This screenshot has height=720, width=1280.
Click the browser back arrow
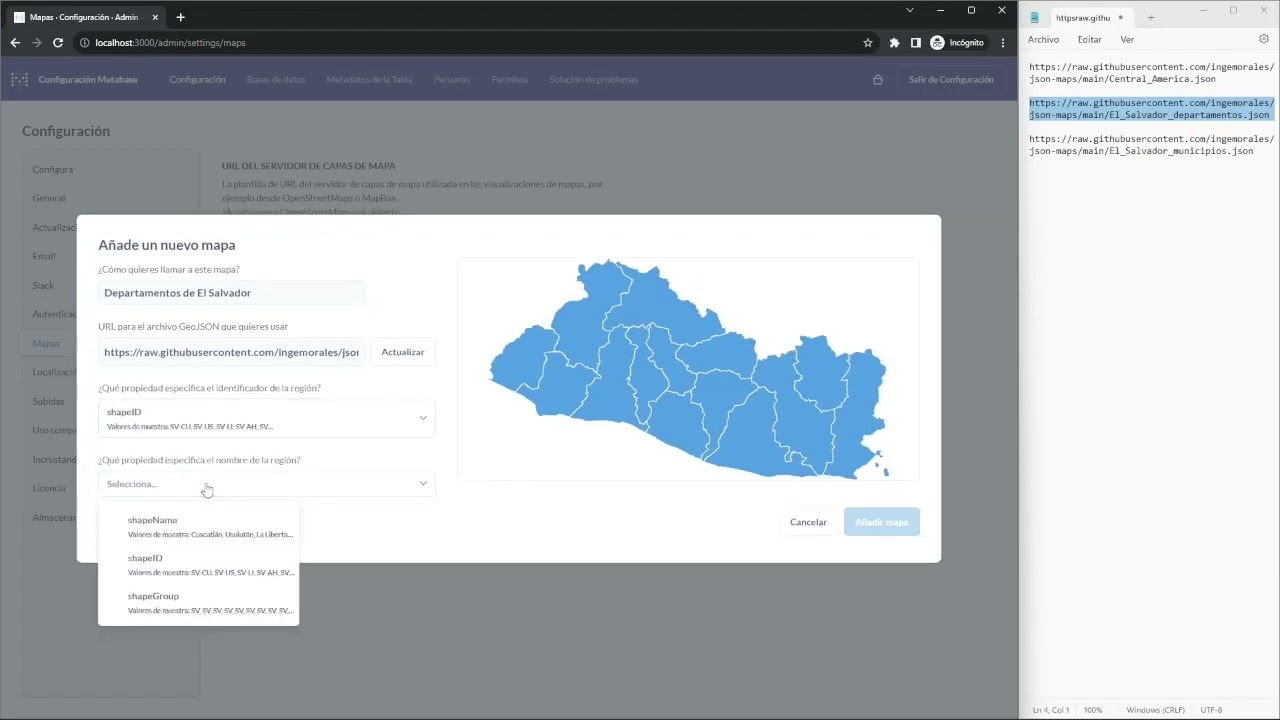15,43
